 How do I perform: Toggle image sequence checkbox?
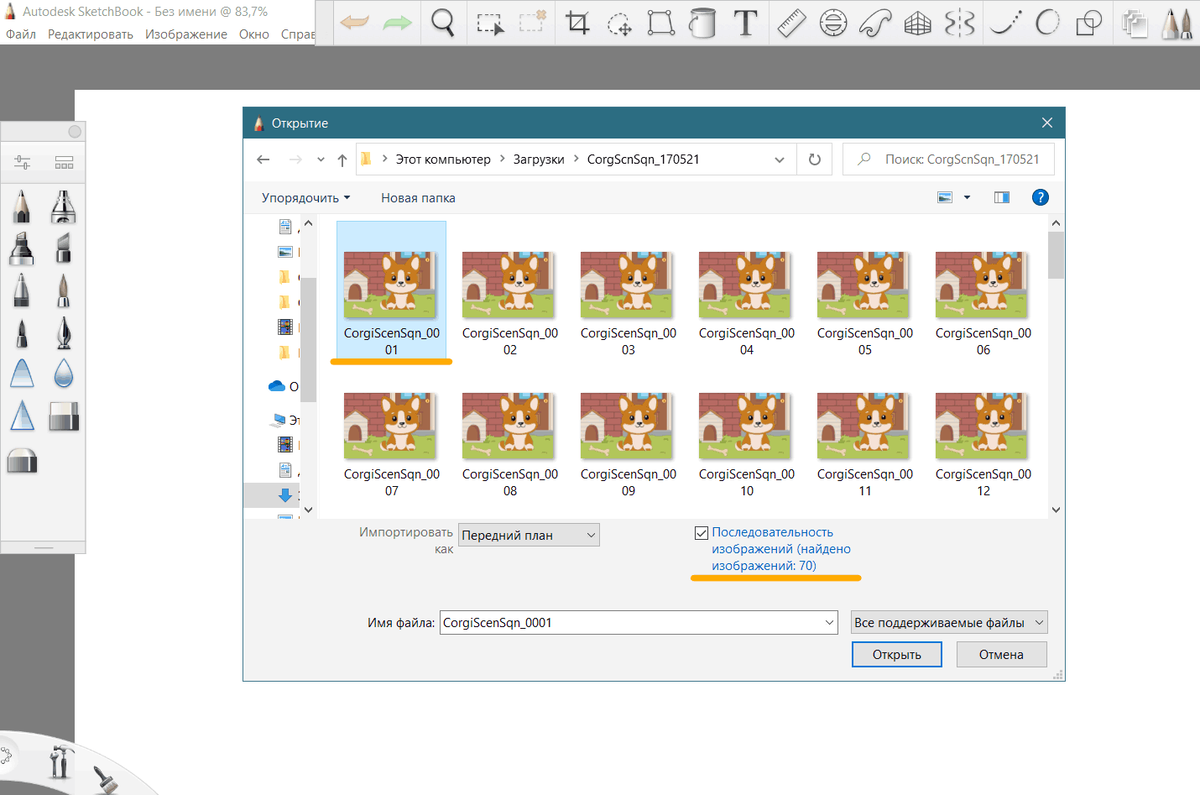click(x=701, y=533)
